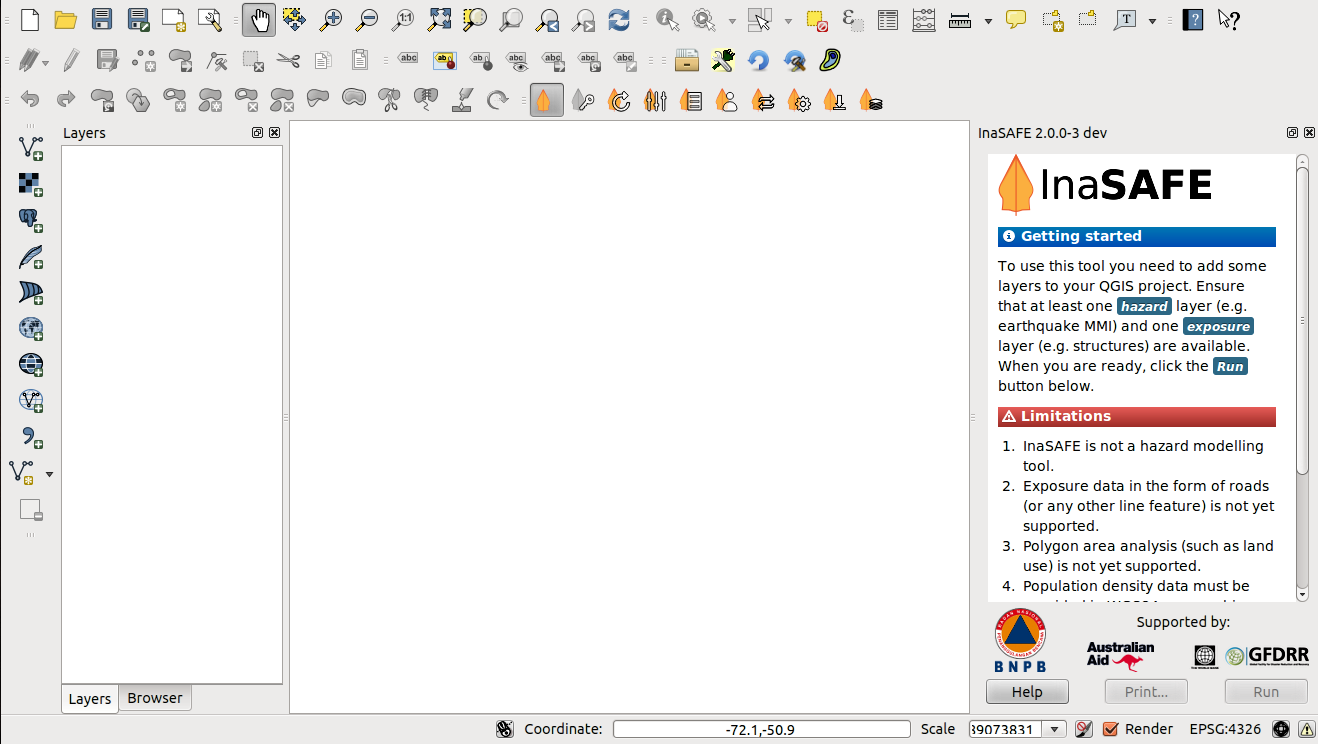The image size is (1318, 744).
Task: Create a new bookmark
Action: click(x=1052, y=19)
